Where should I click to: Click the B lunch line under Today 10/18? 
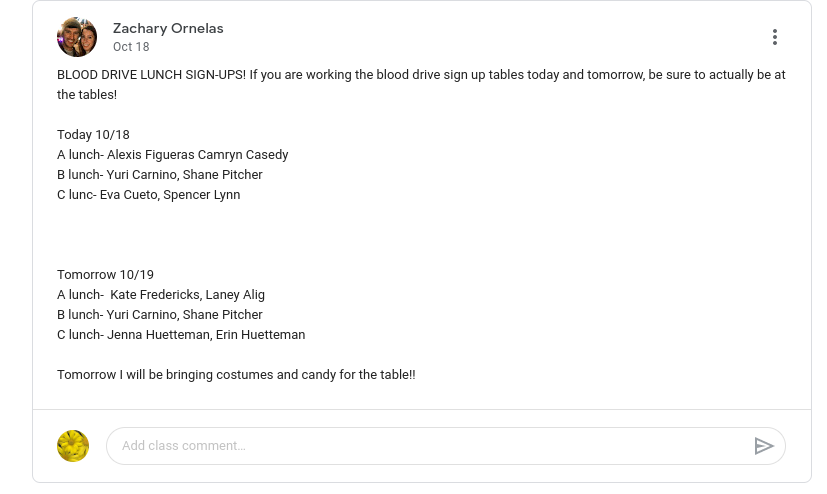click(160, 175)
